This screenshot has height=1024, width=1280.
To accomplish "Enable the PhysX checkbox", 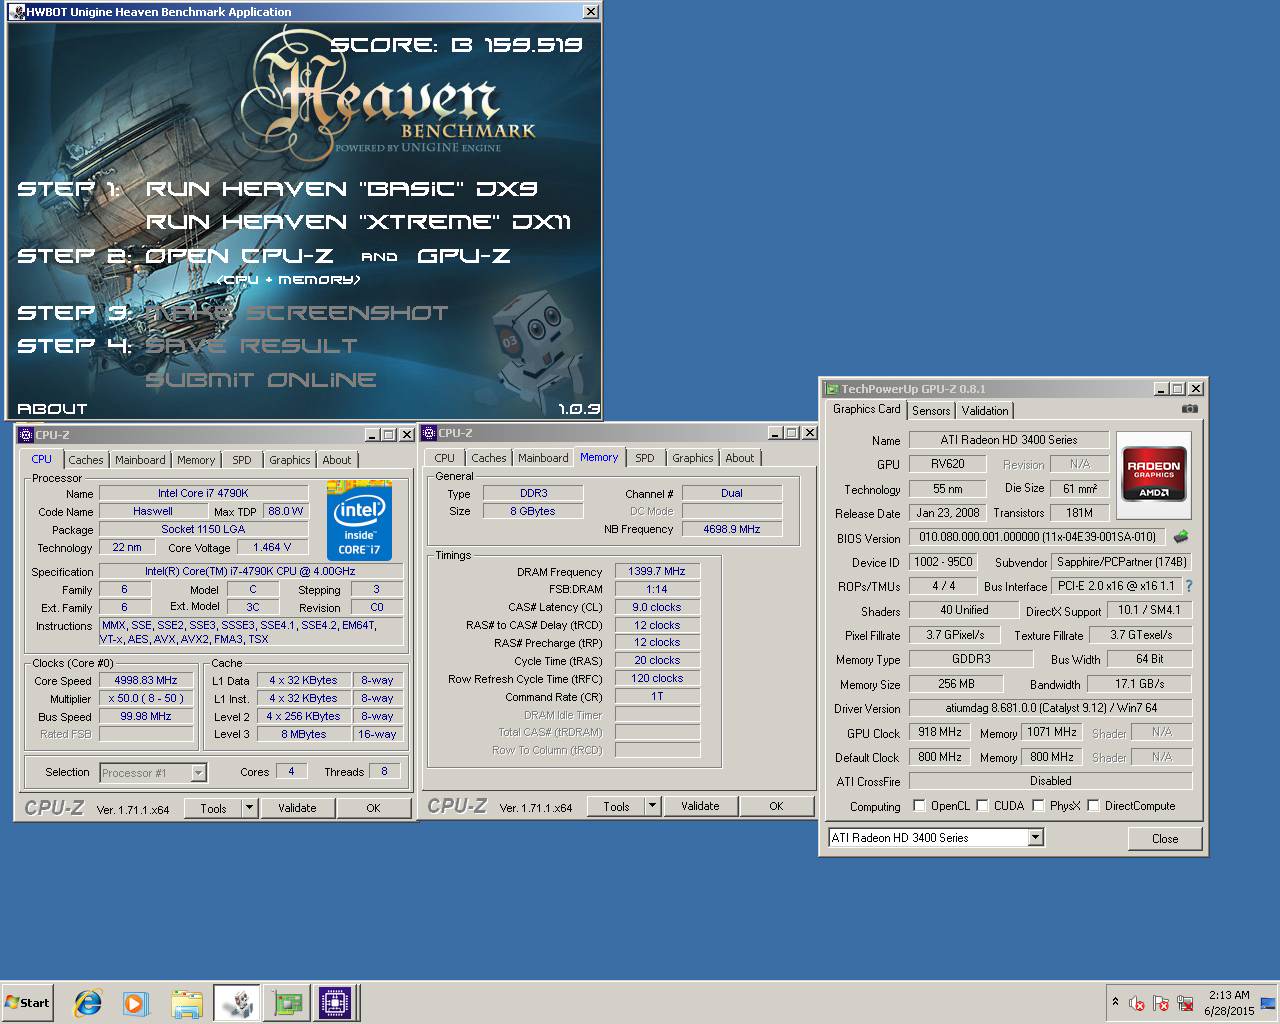I will (1038, 806).
